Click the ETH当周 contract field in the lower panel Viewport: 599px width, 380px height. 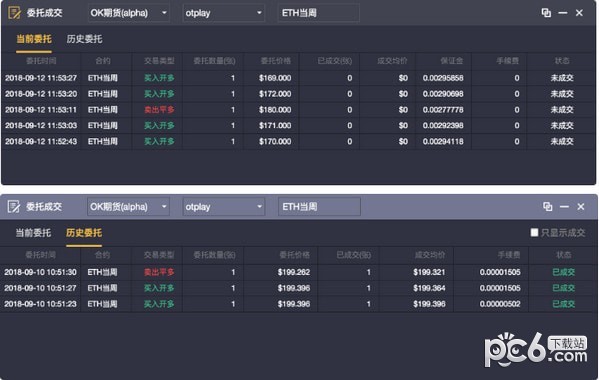pyautogui.click(x=319, y=207)
